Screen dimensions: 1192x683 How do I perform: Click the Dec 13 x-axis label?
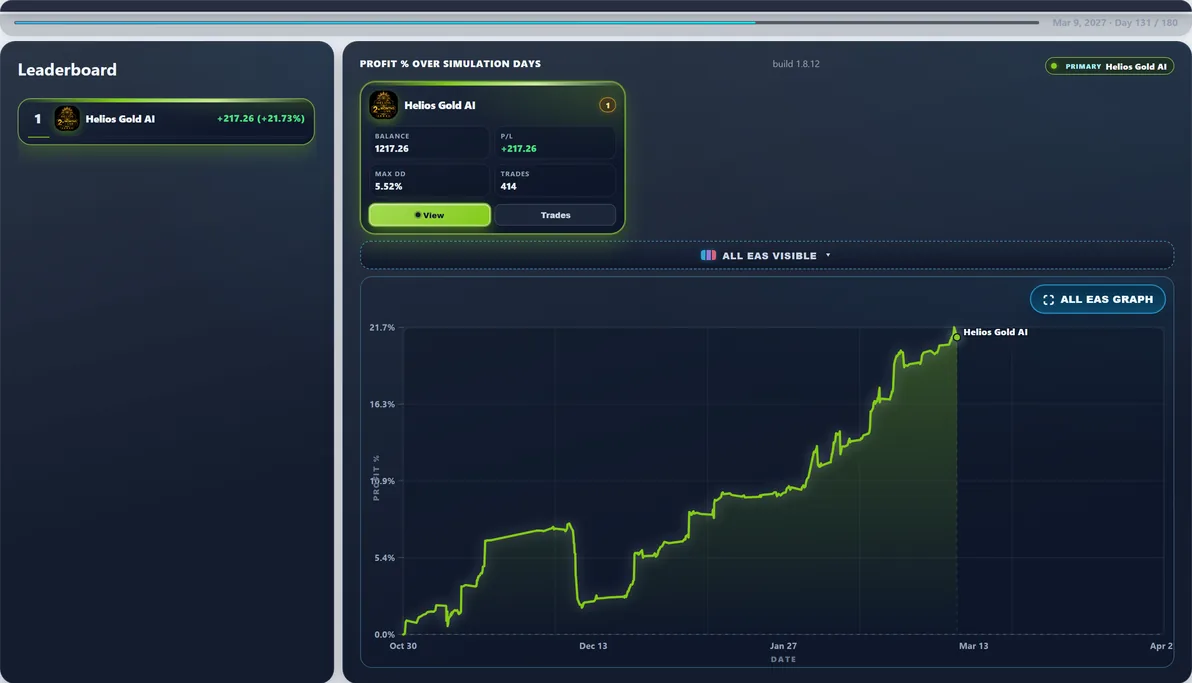click(593, 646)
